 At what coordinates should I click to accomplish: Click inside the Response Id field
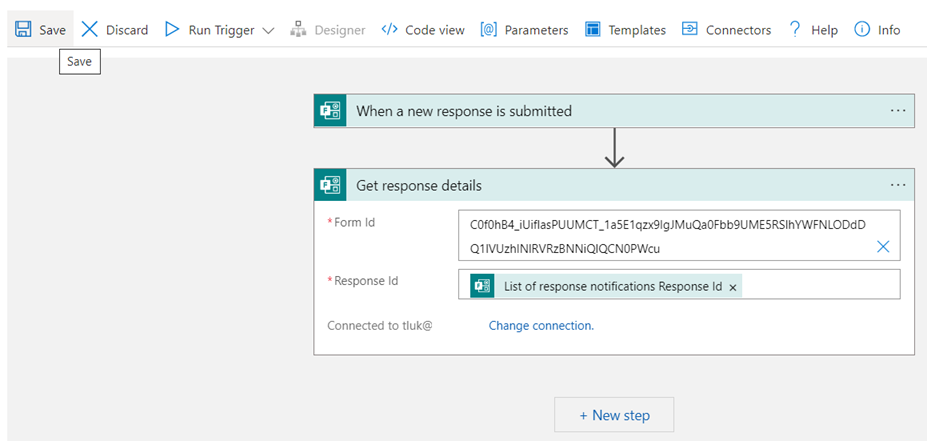820,285
